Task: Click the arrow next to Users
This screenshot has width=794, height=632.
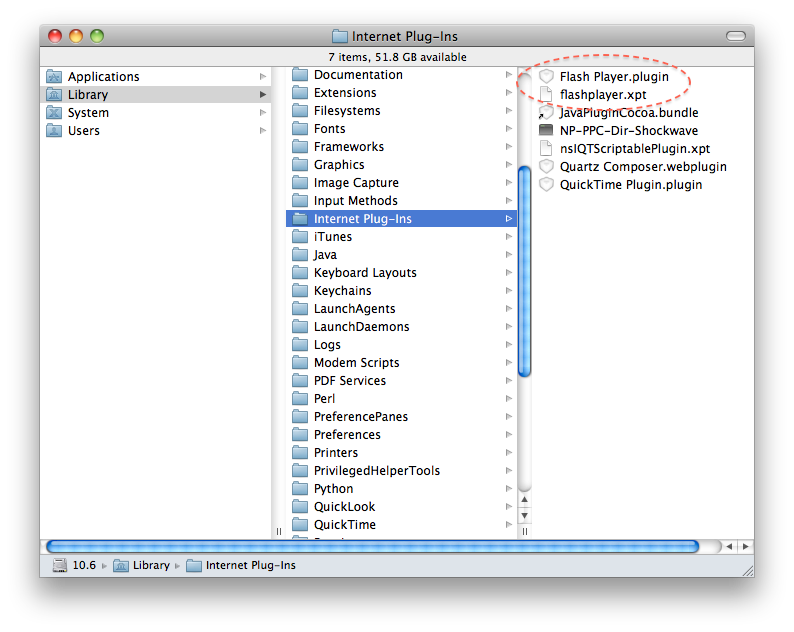Action: [x=263, y=131]
